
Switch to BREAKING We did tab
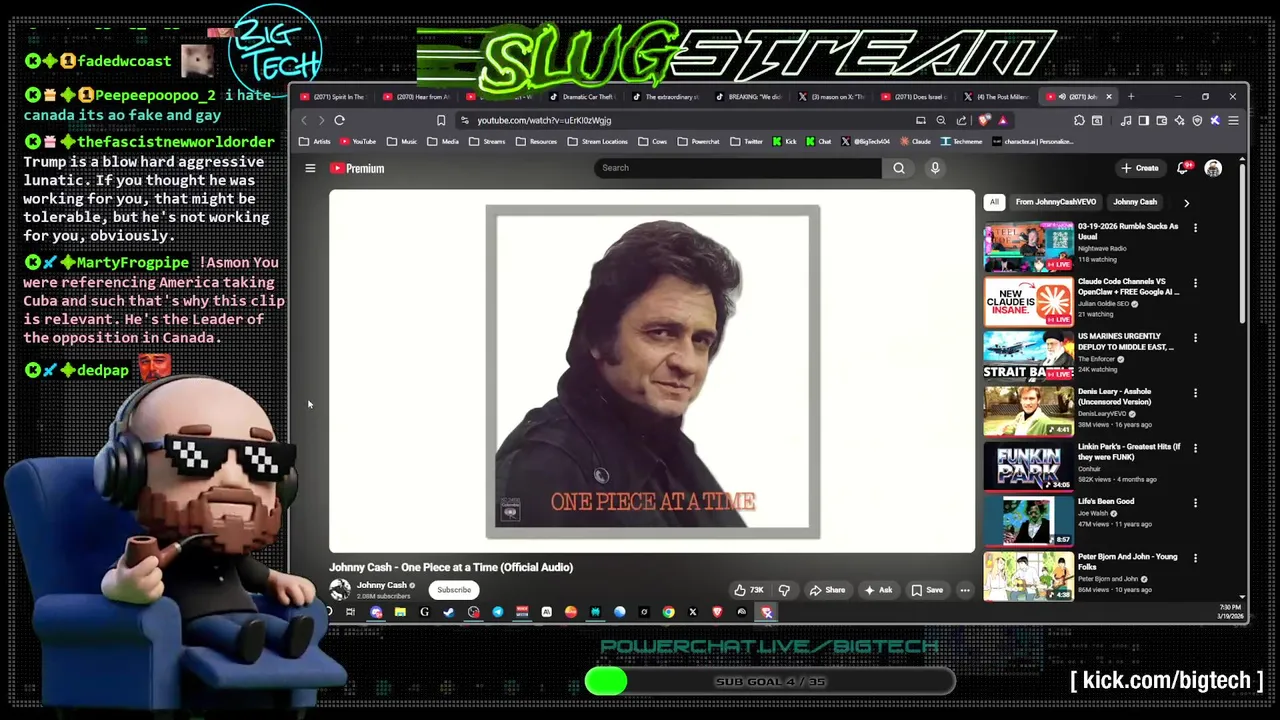pyautogui.click(x=748, y=97)
